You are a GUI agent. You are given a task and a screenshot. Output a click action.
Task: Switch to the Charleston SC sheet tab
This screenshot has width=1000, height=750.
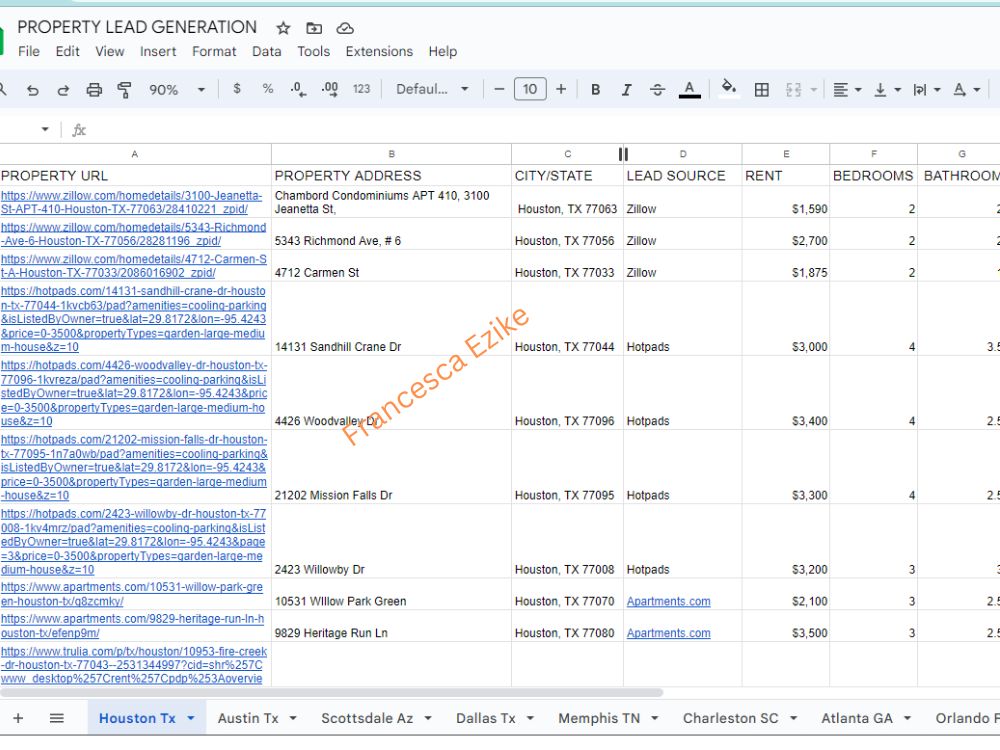(731, 718)
